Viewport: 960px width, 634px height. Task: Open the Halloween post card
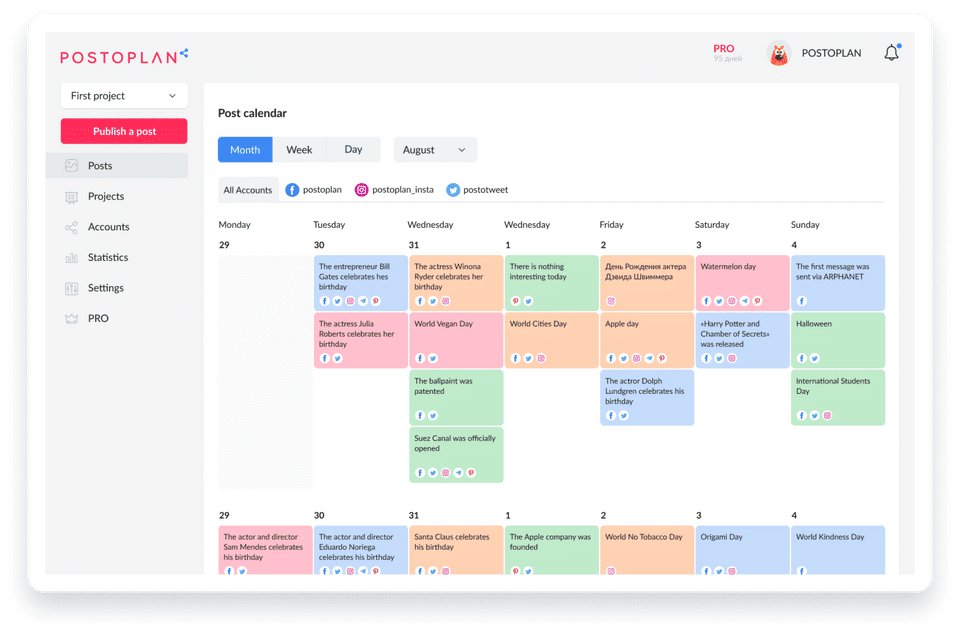pyautogui.click(x=838, y=340)
